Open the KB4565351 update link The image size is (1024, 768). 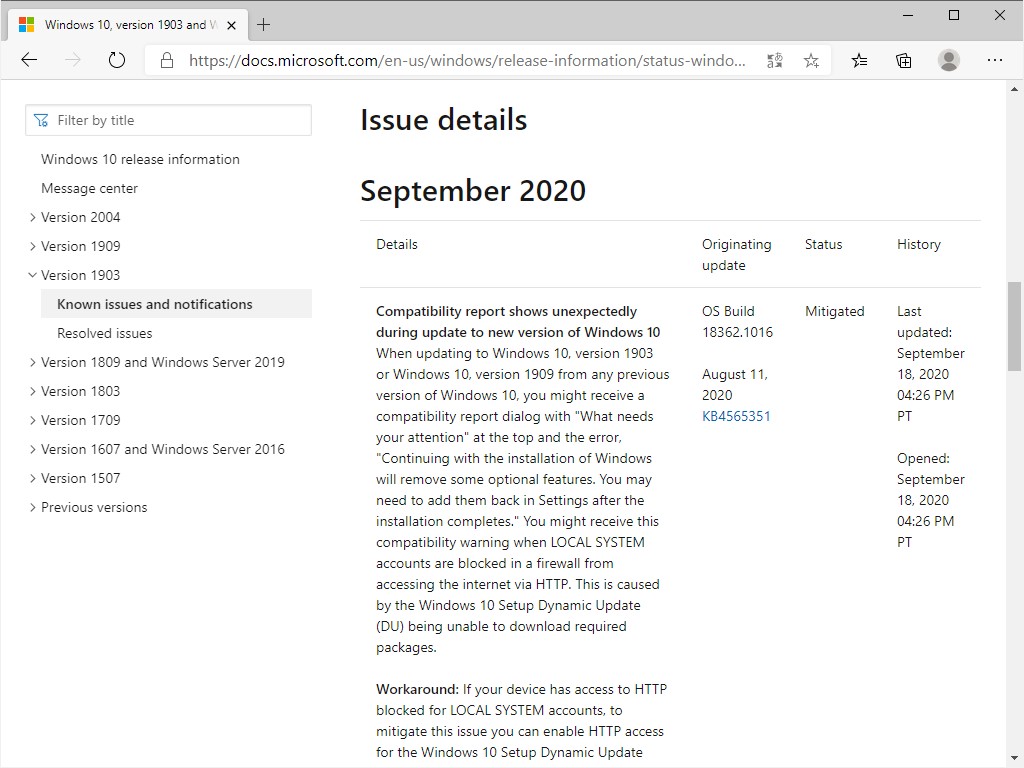coord(737,416)
